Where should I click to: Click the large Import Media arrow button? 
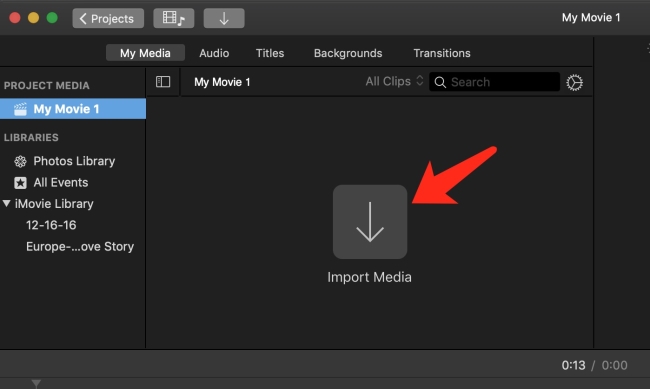click(370, 222)
